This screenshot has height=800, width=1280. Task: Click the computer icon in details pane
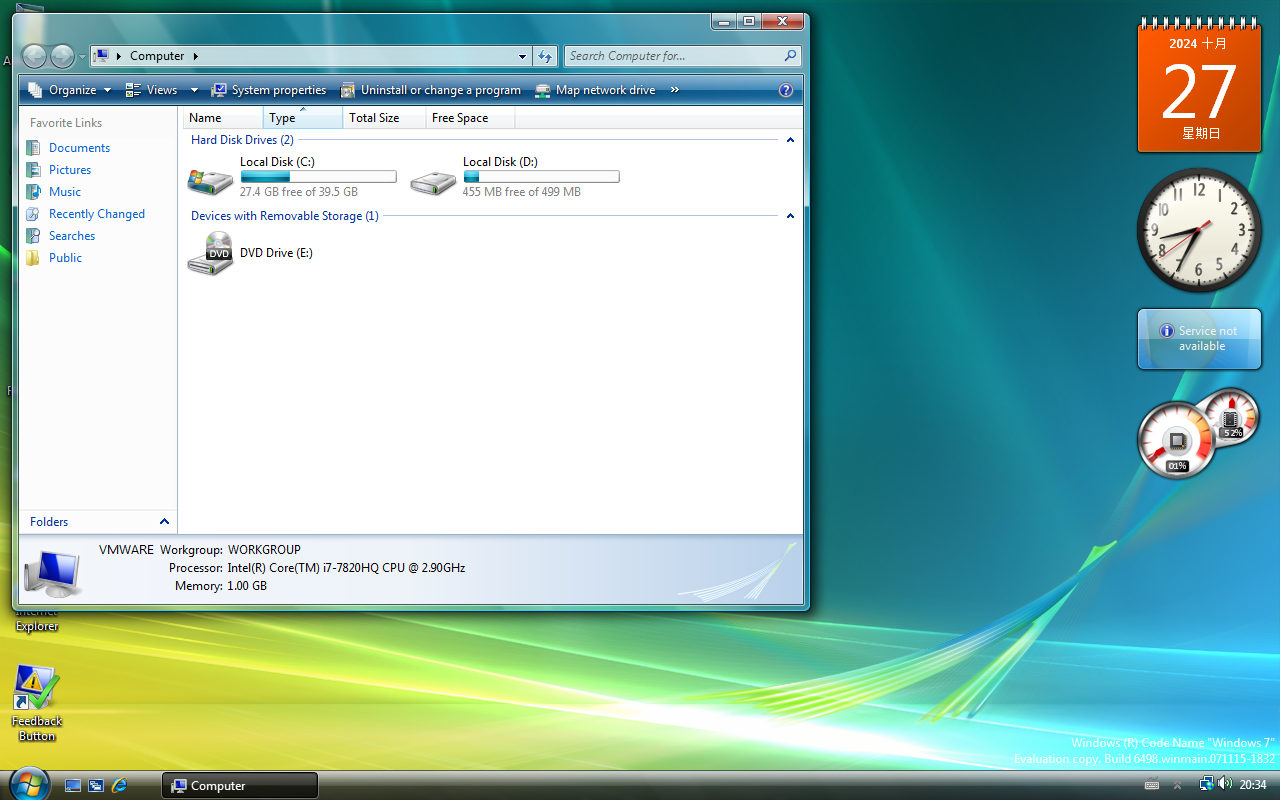point(52,572)
